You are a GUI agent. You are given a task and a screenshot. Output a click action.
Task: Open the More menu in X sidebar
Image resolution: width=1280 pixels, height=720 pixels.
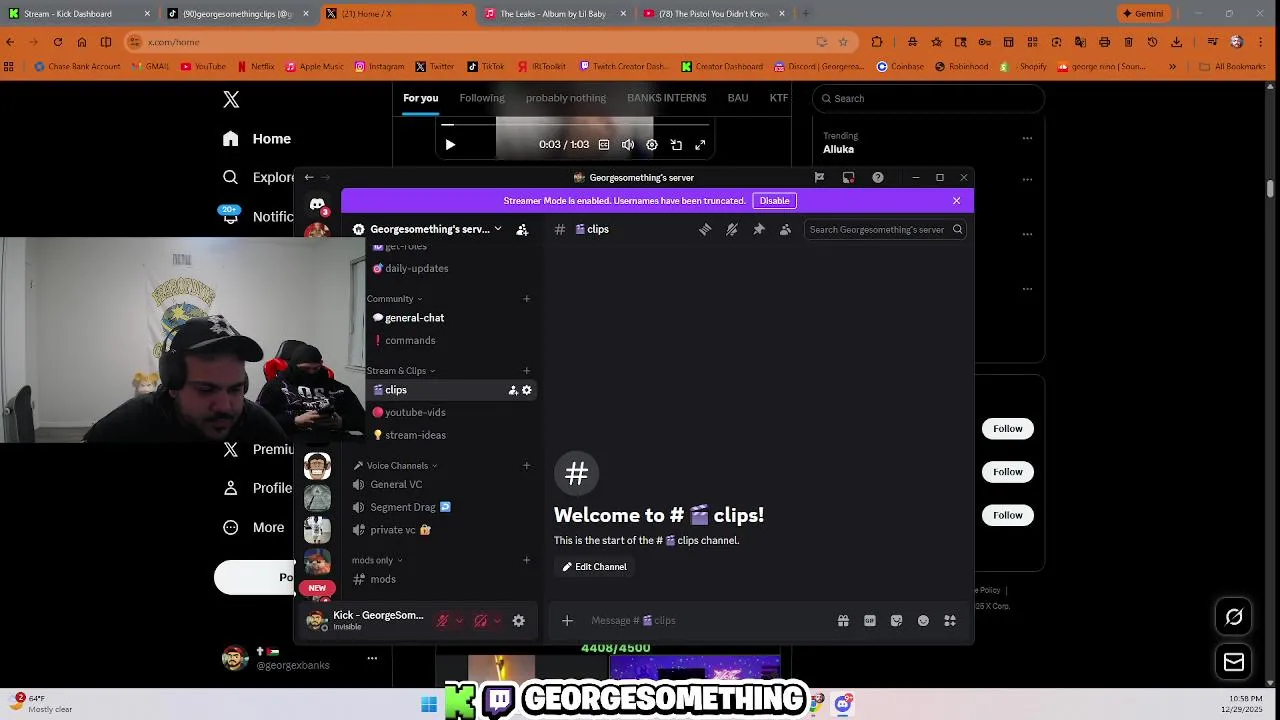pos(255,527)
